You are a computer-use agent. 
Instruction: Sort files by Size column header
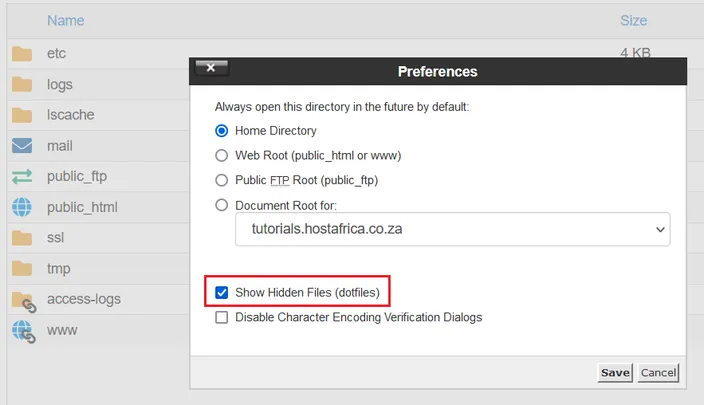pyautogui.click(x=634, y=21)
